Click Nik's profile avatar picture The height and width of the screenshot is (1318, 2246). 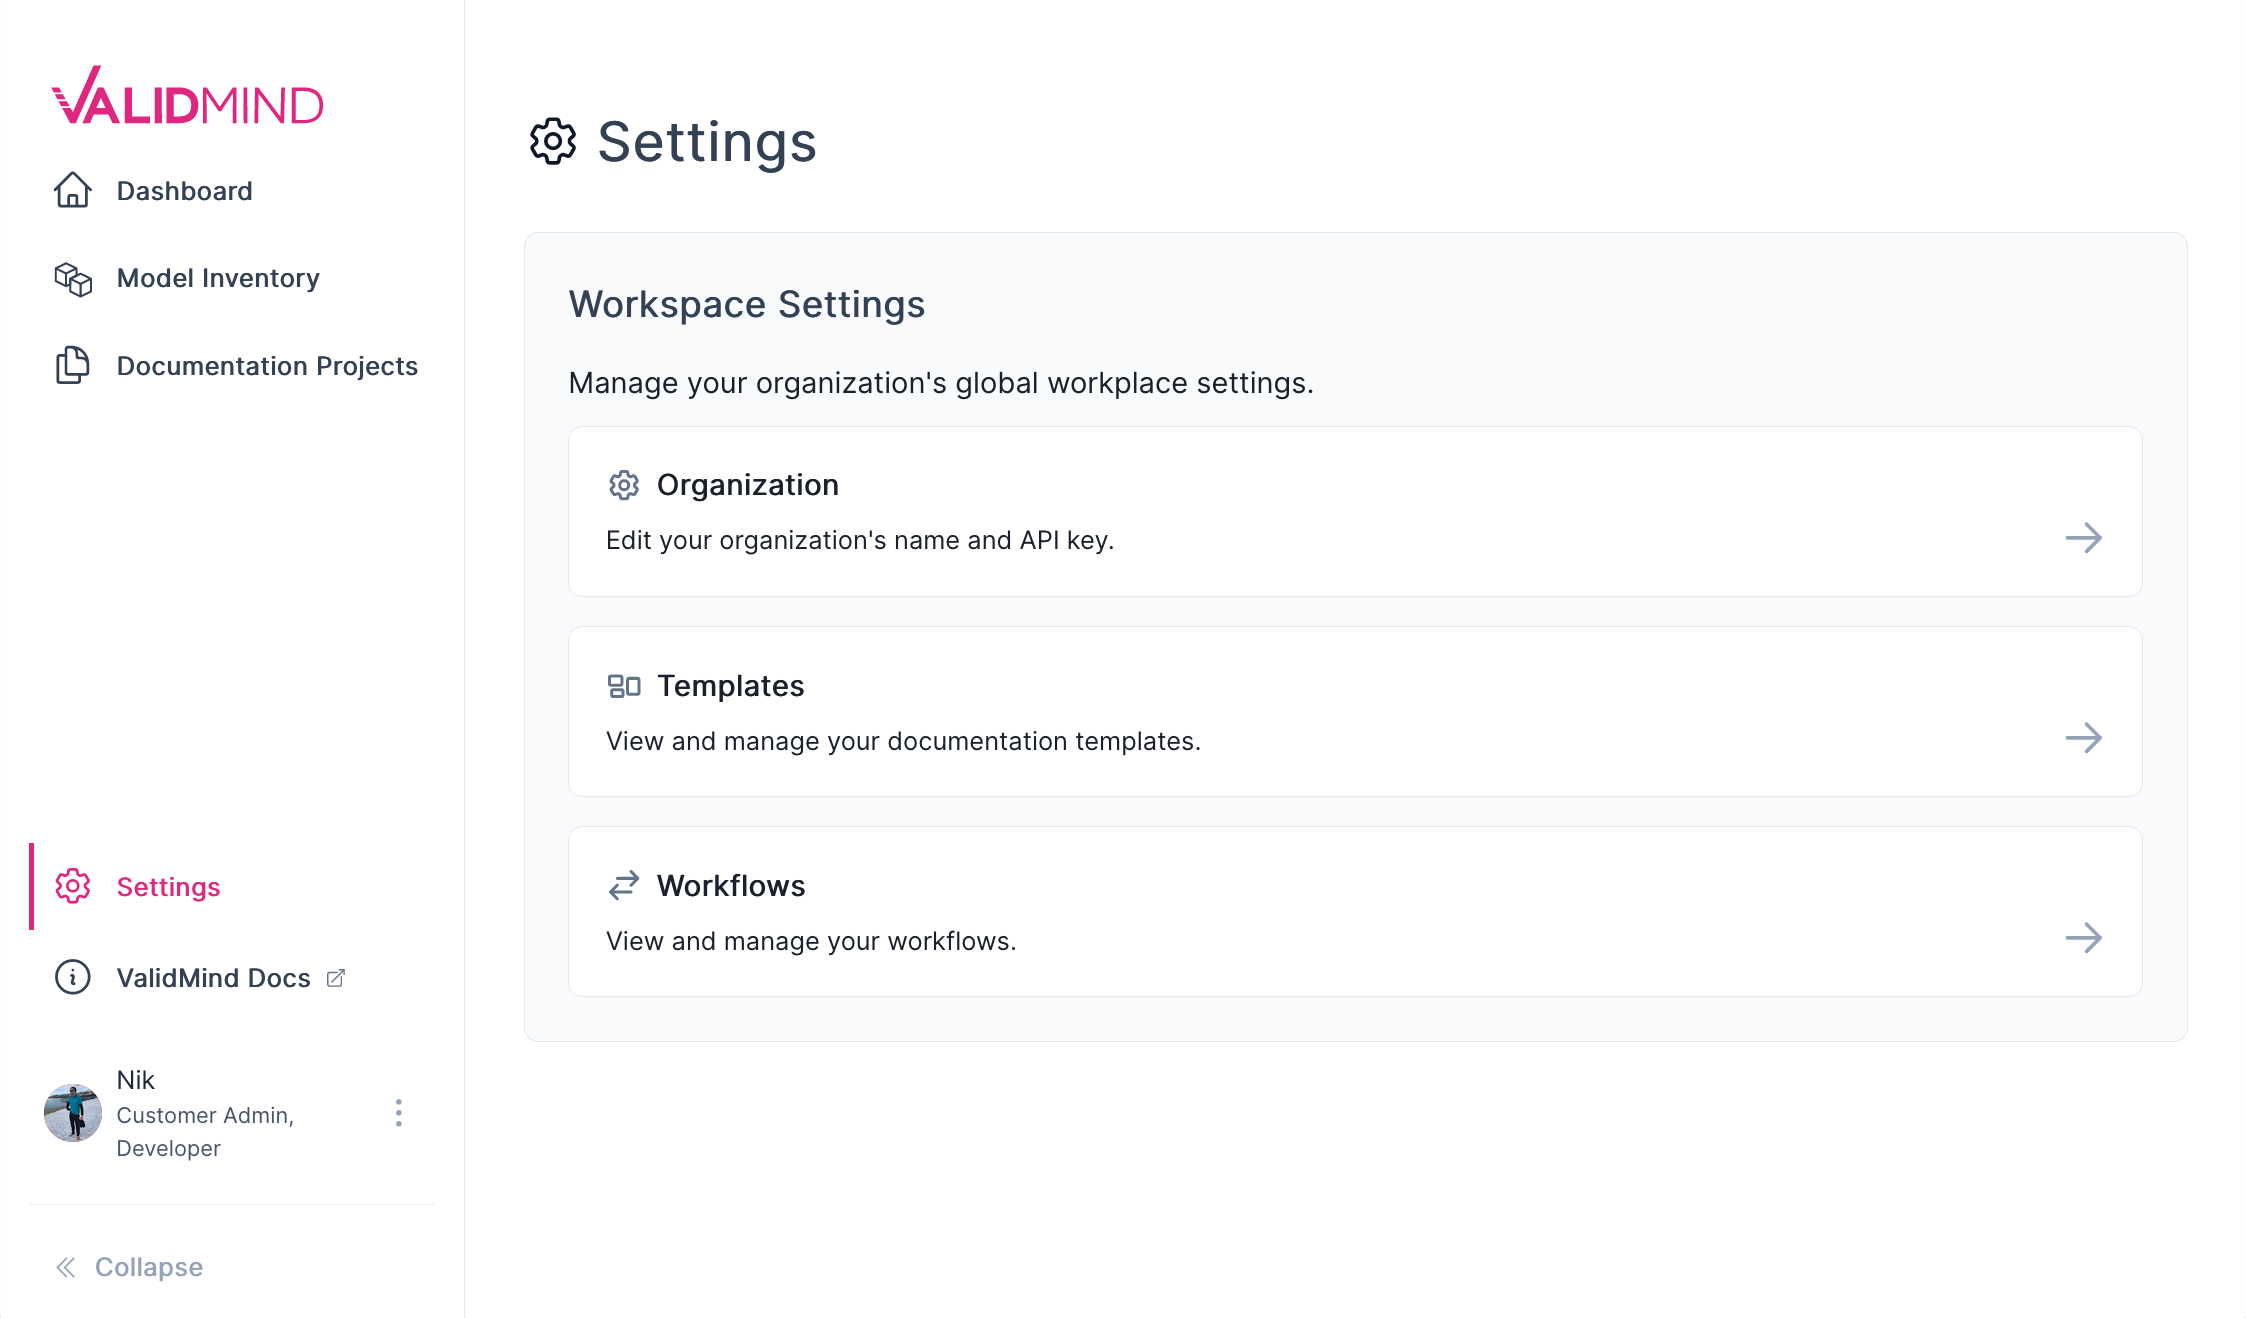click(72, 1113)
